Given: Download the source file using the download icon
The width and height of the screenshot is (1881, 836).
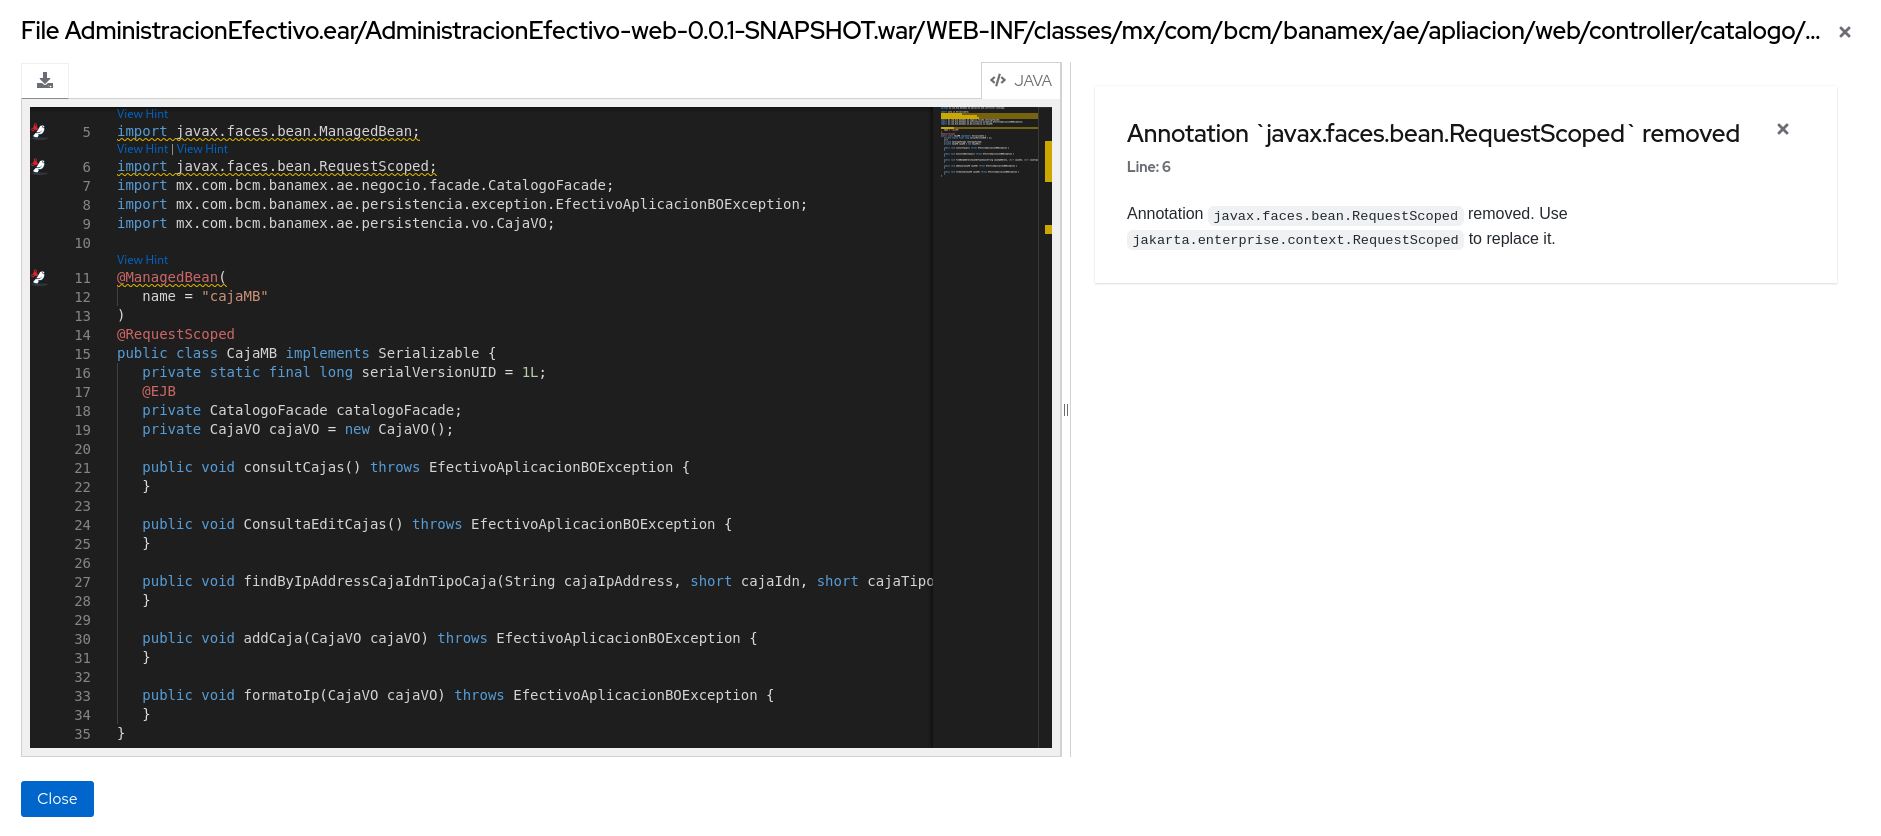Looking at the screenshot, I should point(45,81).
